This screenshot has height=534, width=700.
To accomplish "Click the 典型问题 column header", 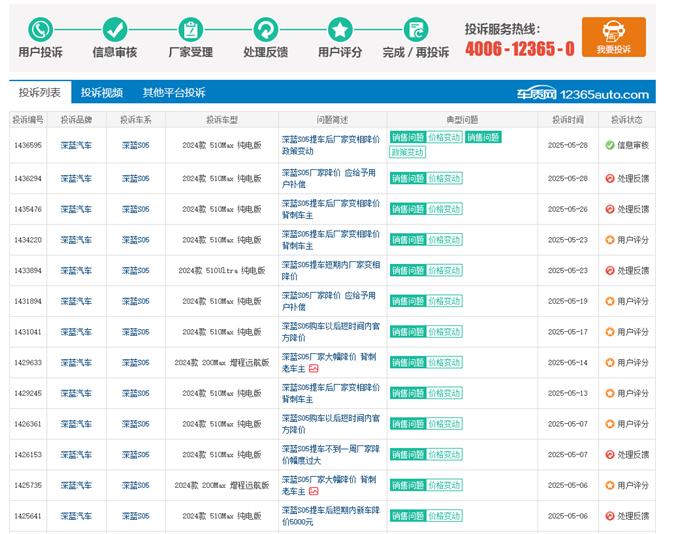I will coord(462,120).
